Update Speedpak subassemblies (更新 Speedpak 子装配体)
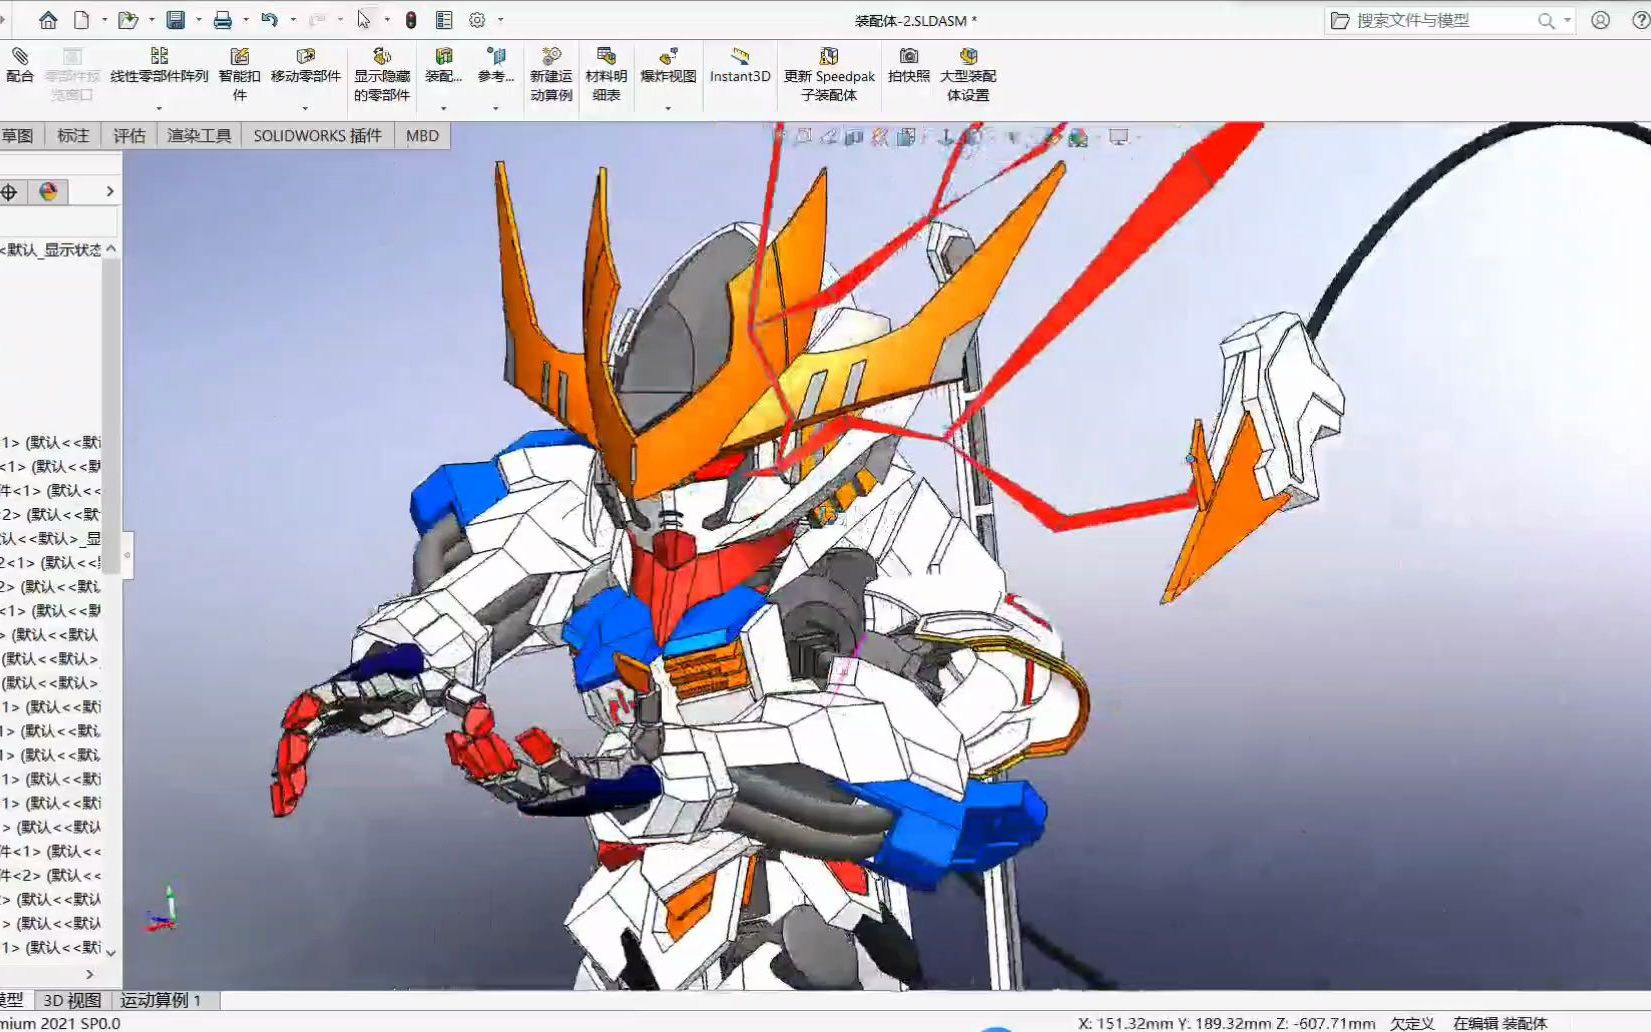Image resolution: width=1651 pixels, height=1032 pixels. [829, 75]
